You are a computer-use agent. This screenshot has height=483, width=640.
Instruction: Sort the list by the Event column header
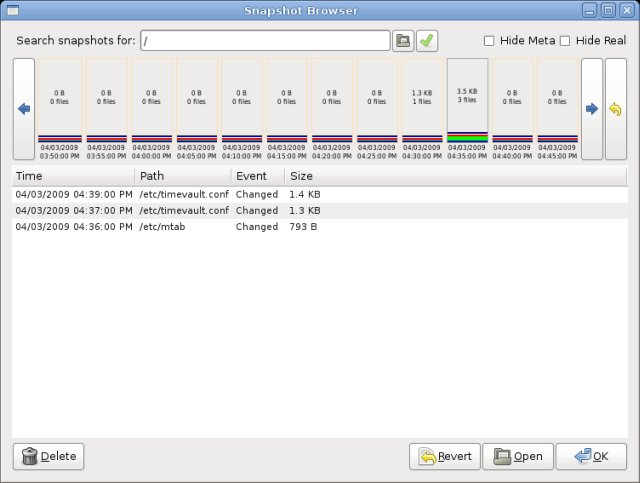[x=258, y=176]
